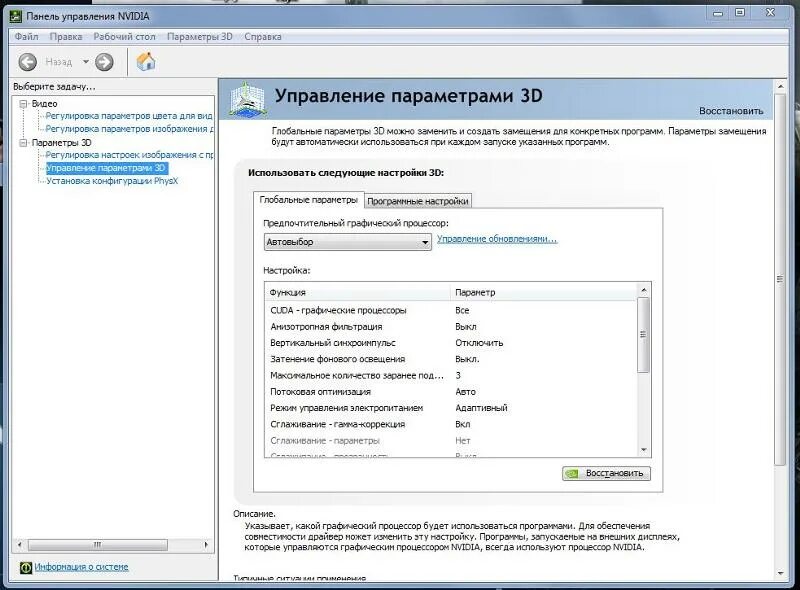The image size is (800, 590).
Task: Open the Автовыбор graphics processor dropdown
Action: 347,242
